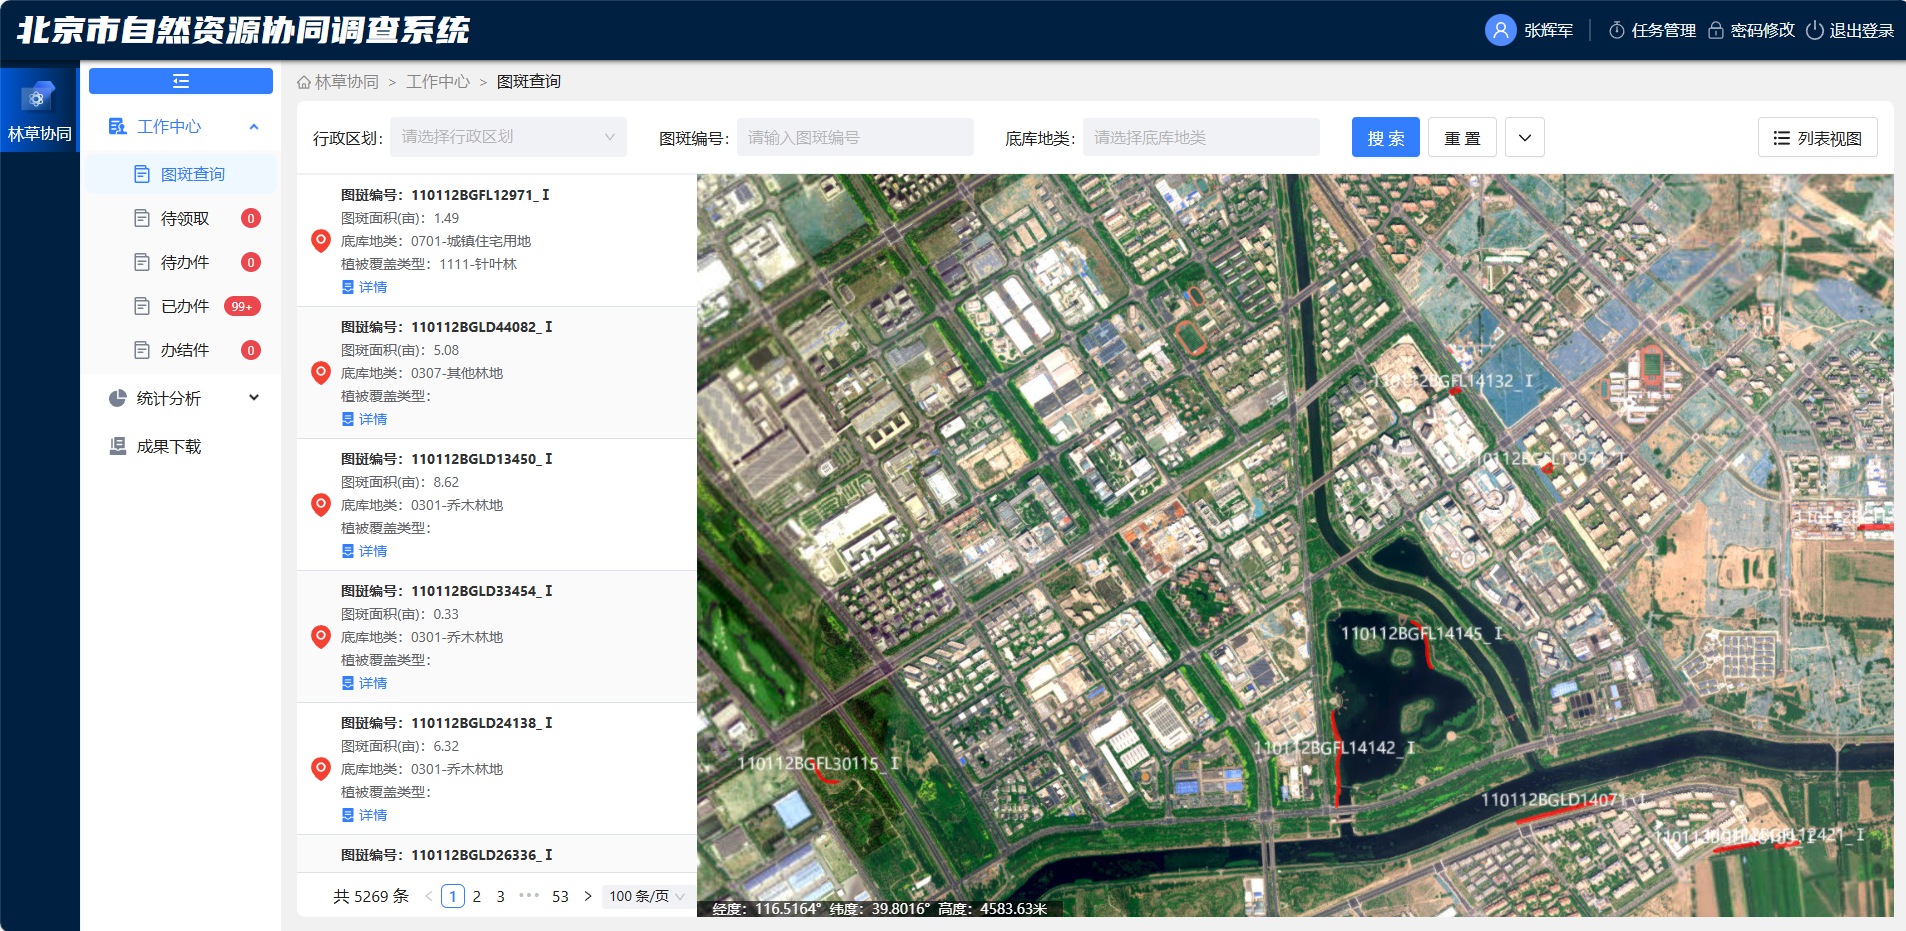Open the 成果下载 menu item
Screen dimensions: 1906x931
click(x=181, y=446)
